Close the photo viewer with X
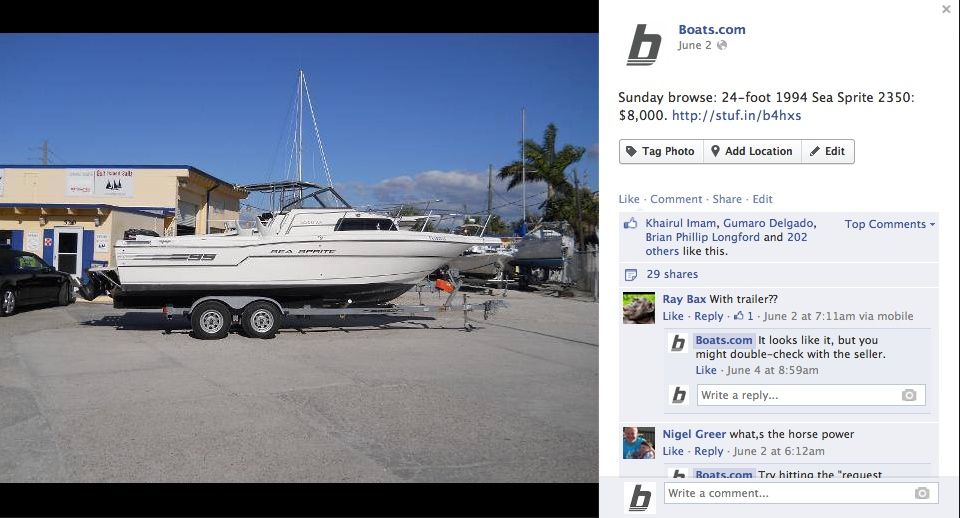Viewport: 960px width, 518px height. (x=946, y=9)
